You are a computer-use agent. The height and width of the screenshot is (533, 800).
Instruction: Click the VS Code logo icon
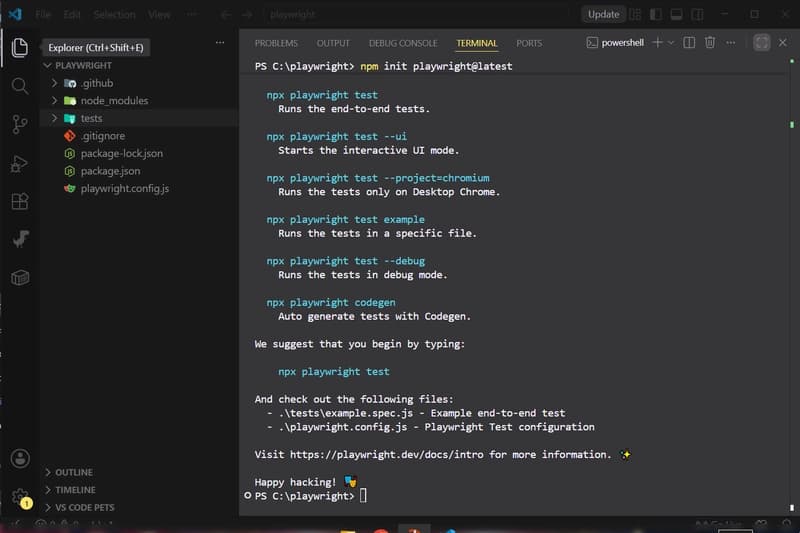14,14
